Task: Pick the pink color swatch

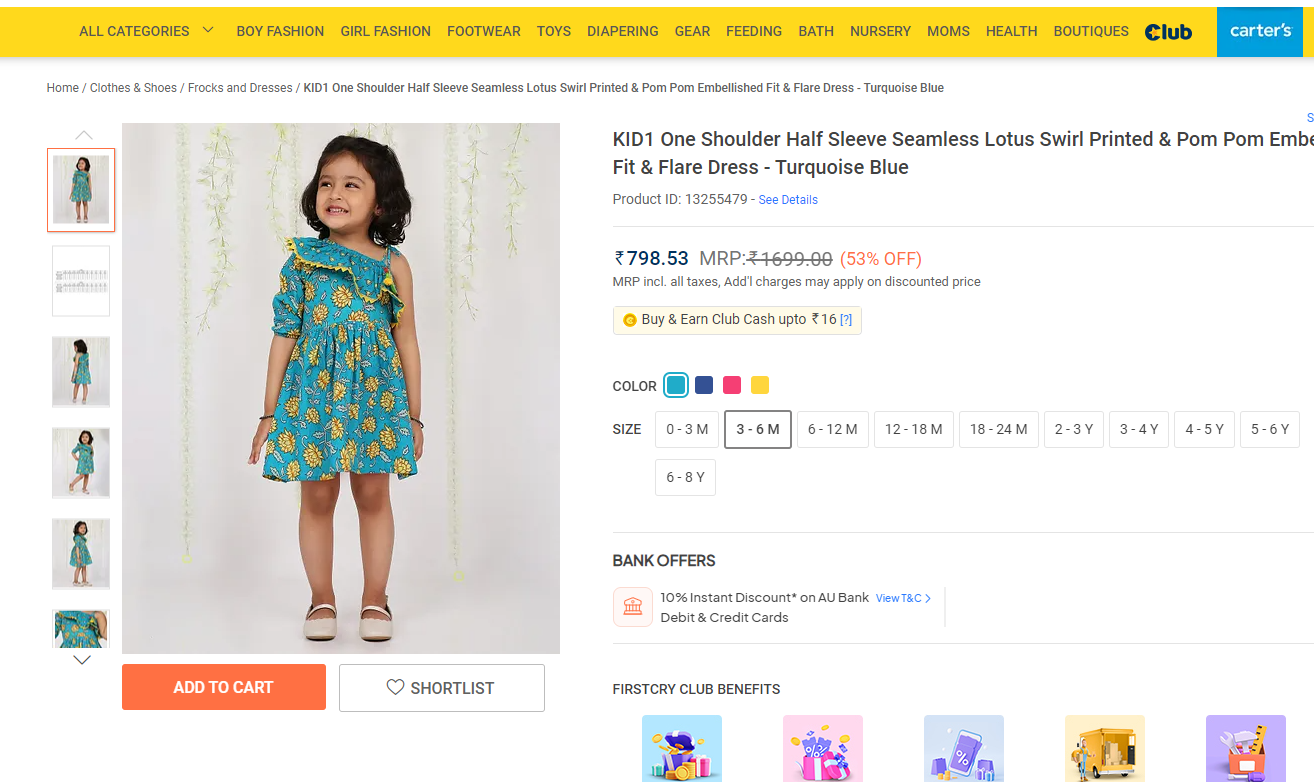Action: coord(732,385)
